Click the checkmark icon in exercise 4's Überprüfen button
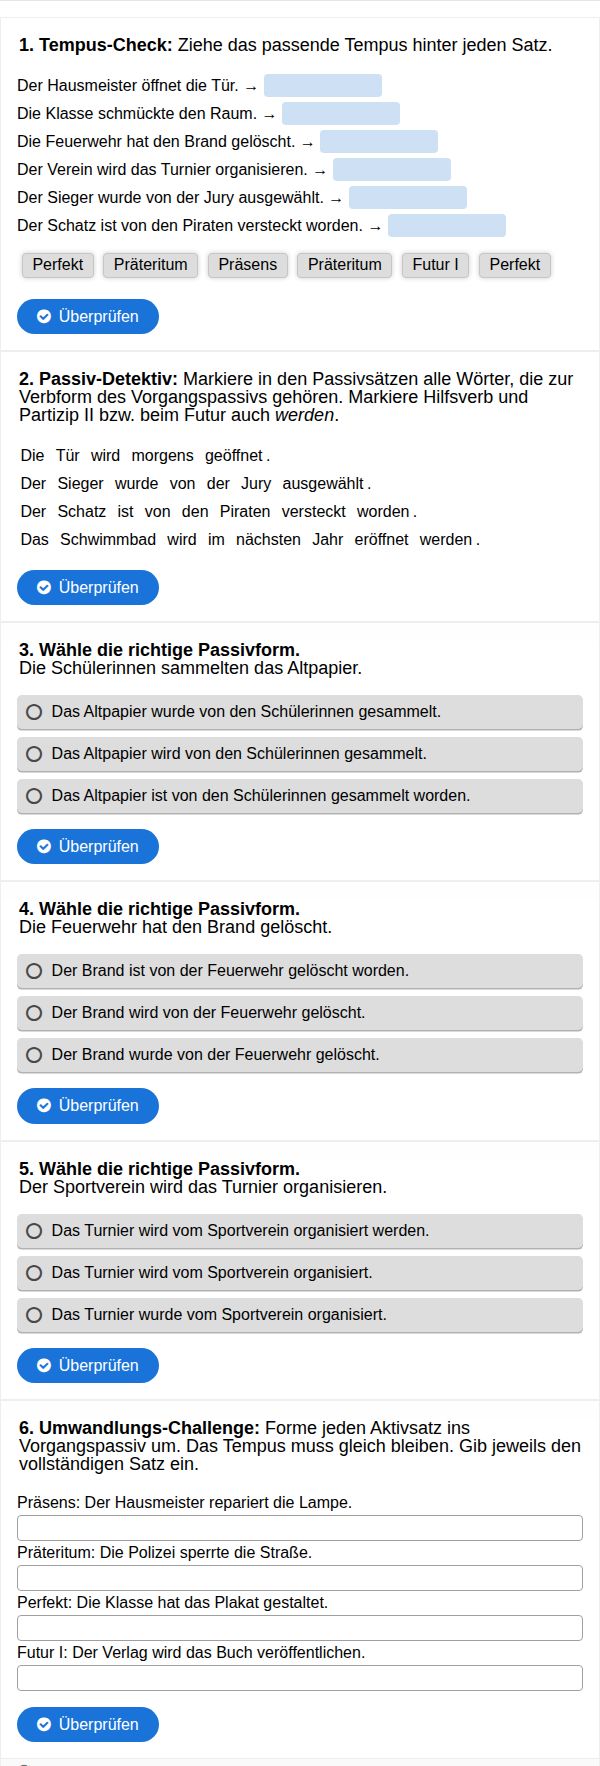The image size is (600, 1766). [x=44, y=1106]
